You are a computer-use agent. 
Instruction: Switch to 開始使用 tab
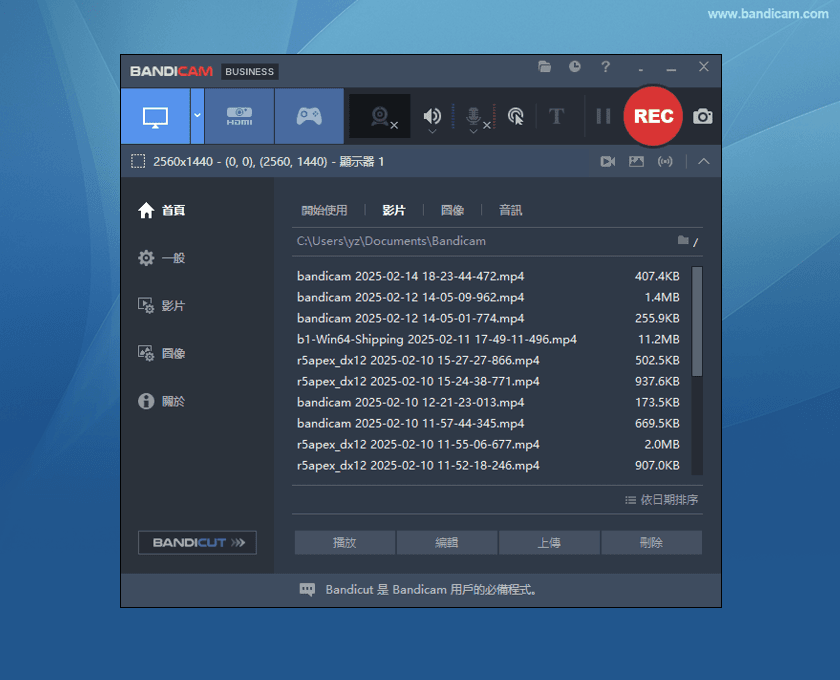tap(324, 210)
